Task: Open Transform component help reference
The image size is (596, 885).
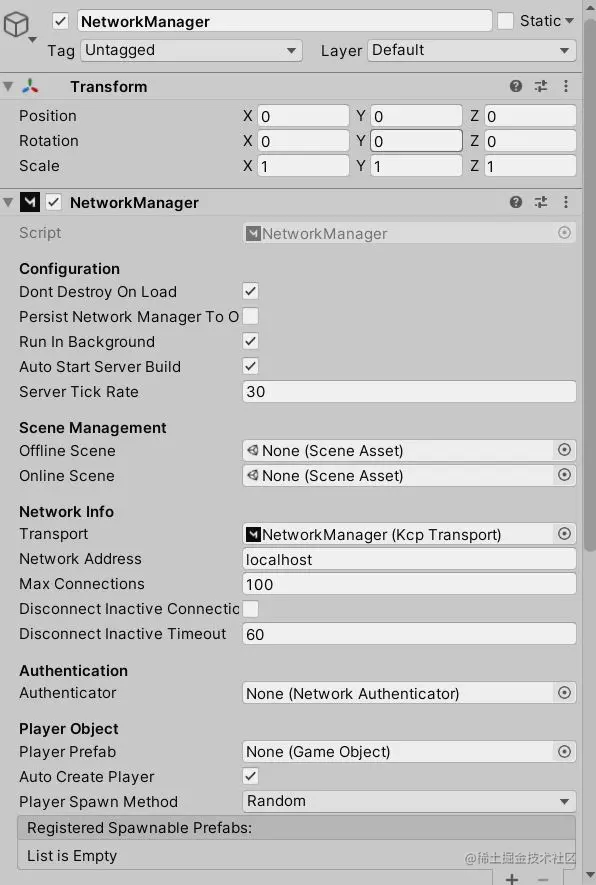Action: [515, 86]
